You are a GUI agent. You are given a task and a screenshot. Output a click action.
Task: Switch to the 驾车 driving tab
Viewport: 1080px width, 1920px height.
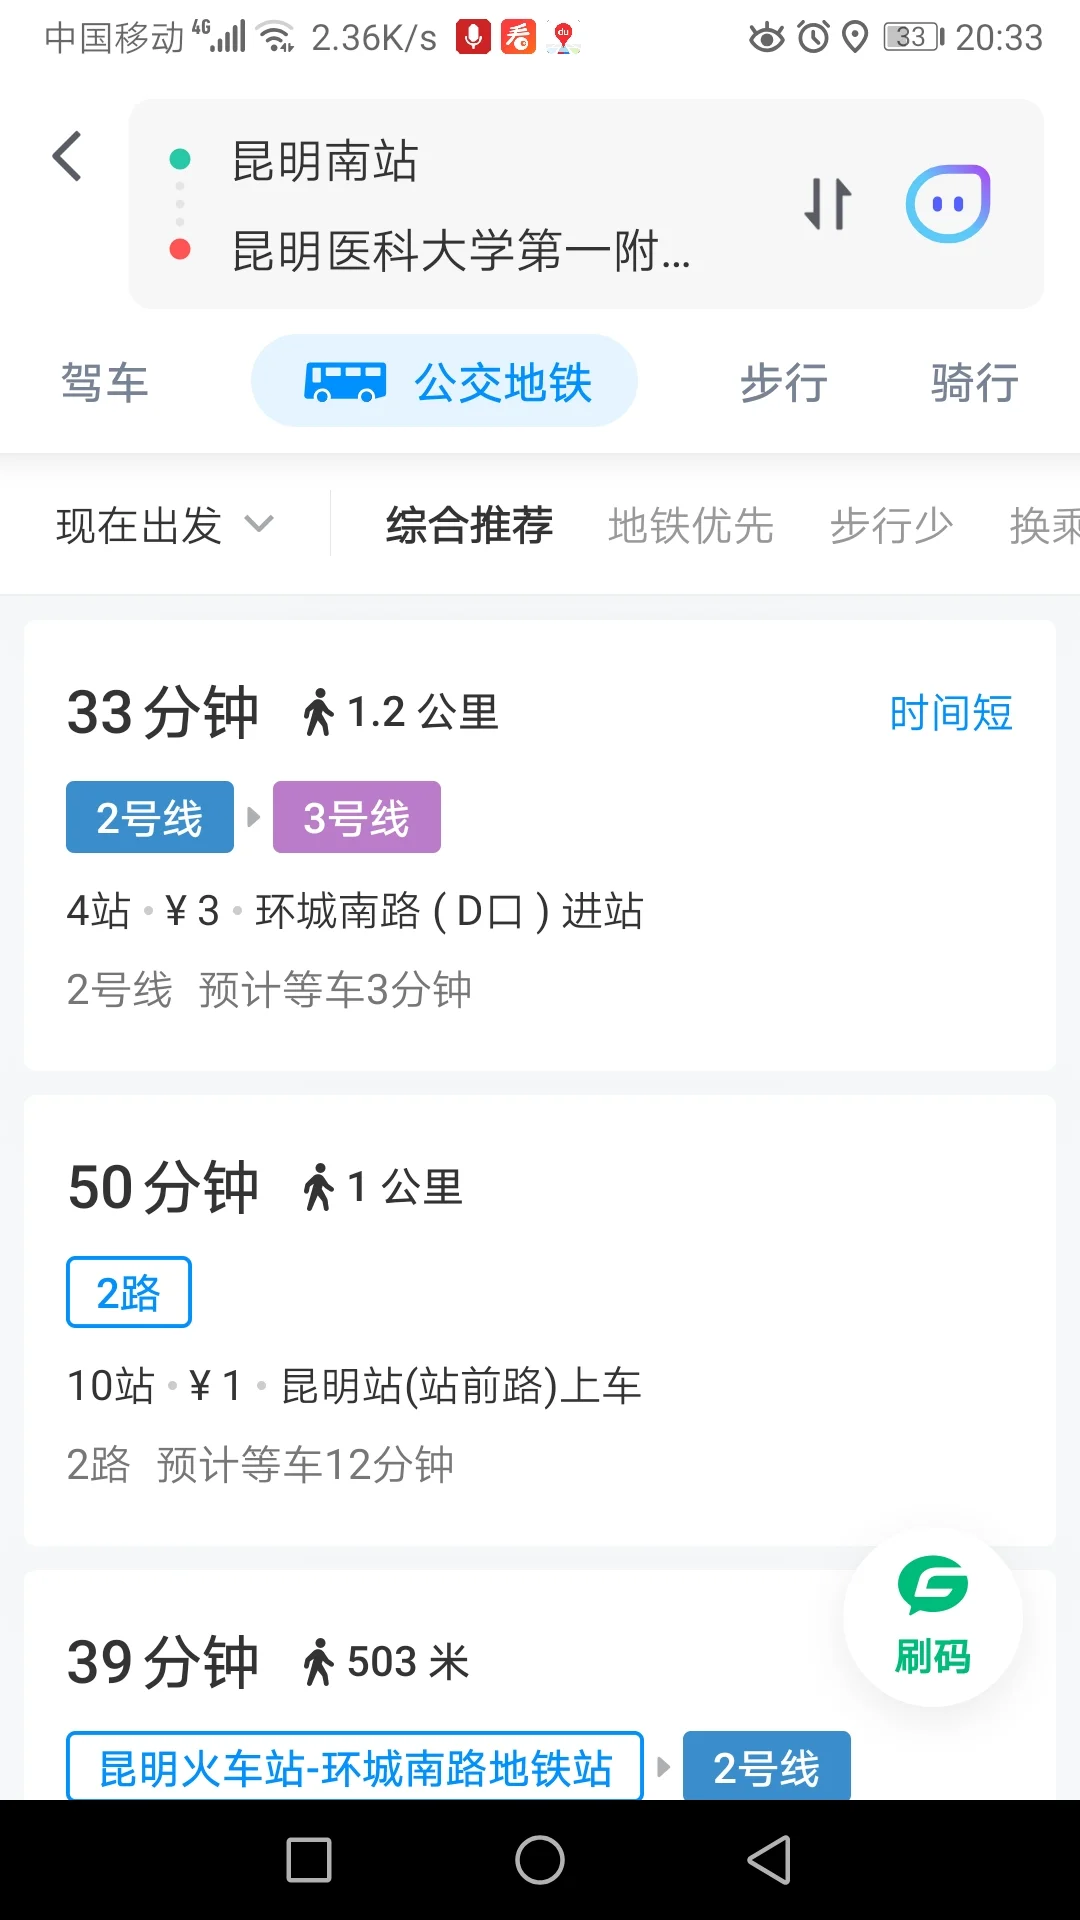pyautogui.click(x=104, y=382)
